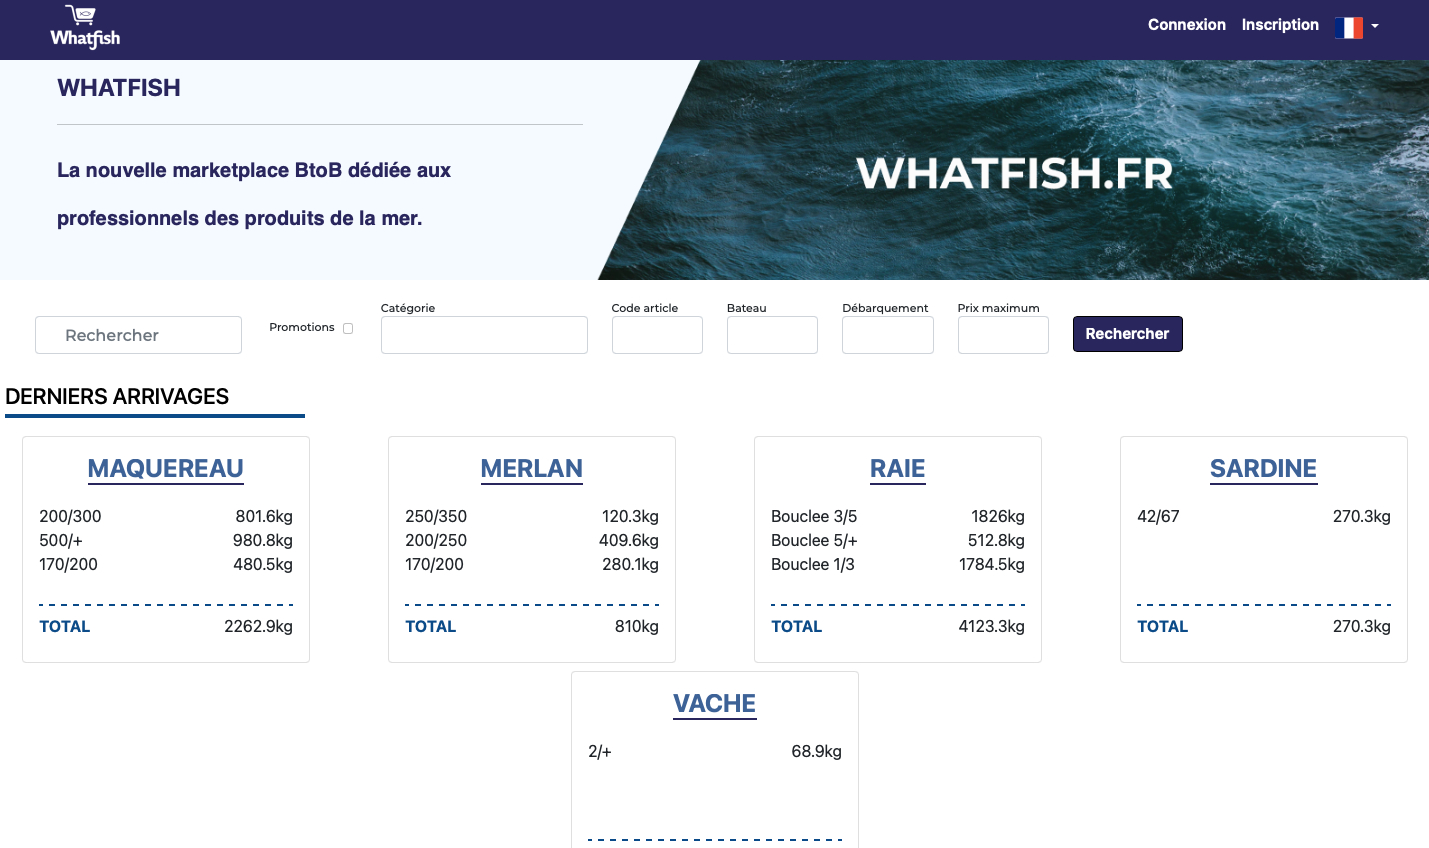Viewport: 1429px width, 848px height.
Task: Open the RAIE arrivals listing
Action: click(897, 468)
